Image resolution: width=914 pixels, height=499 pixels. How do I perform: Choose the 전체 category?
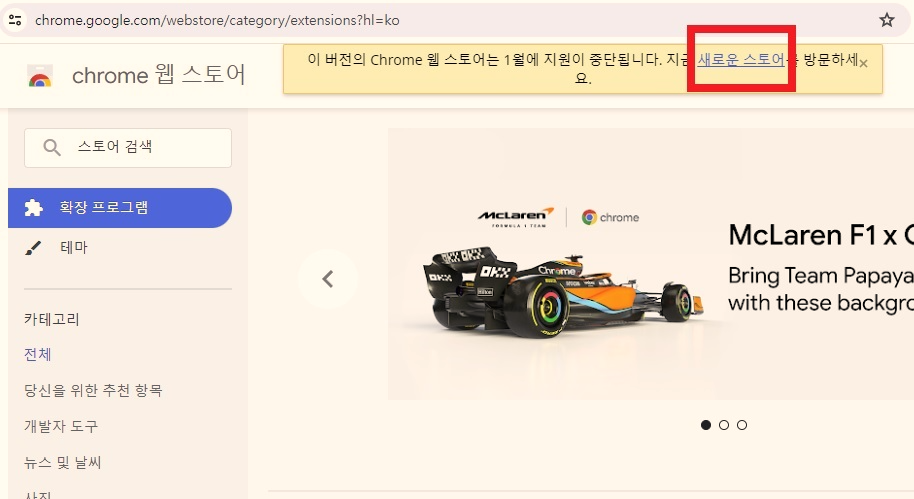click(x=37, y=354)
